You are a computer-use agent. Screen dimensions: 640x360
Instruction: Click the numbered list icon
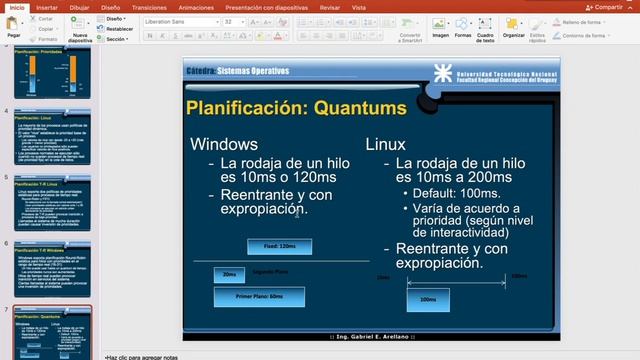coord(320,22)
